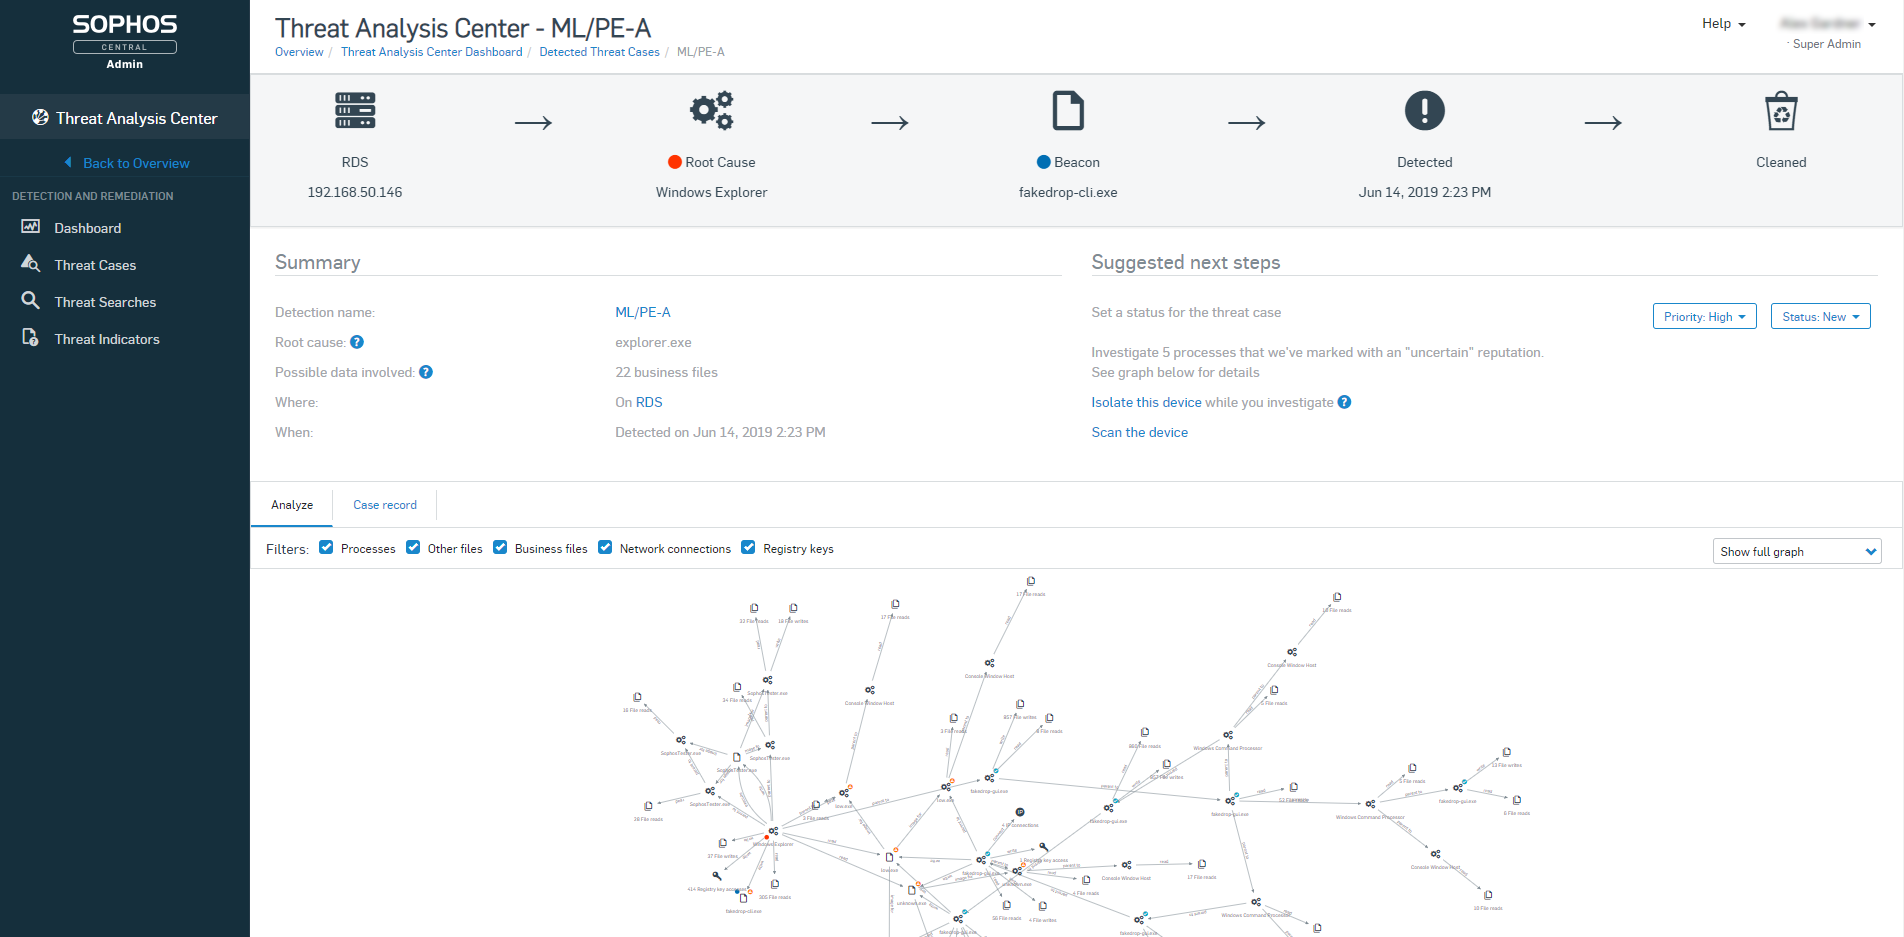1904x937 pixels.
Task: Open the Show full graph dropdown
Action: pyautogui.click(x=1797, y=551)
